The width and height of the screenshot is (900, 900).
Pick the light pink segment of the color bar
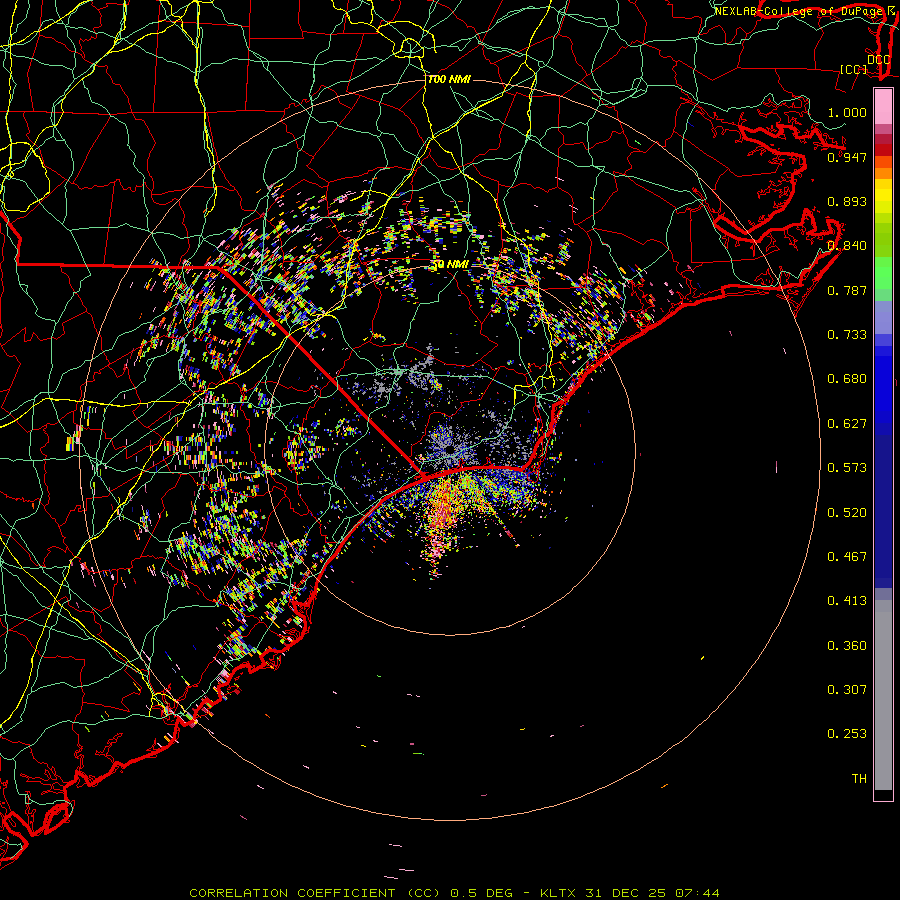883,107
